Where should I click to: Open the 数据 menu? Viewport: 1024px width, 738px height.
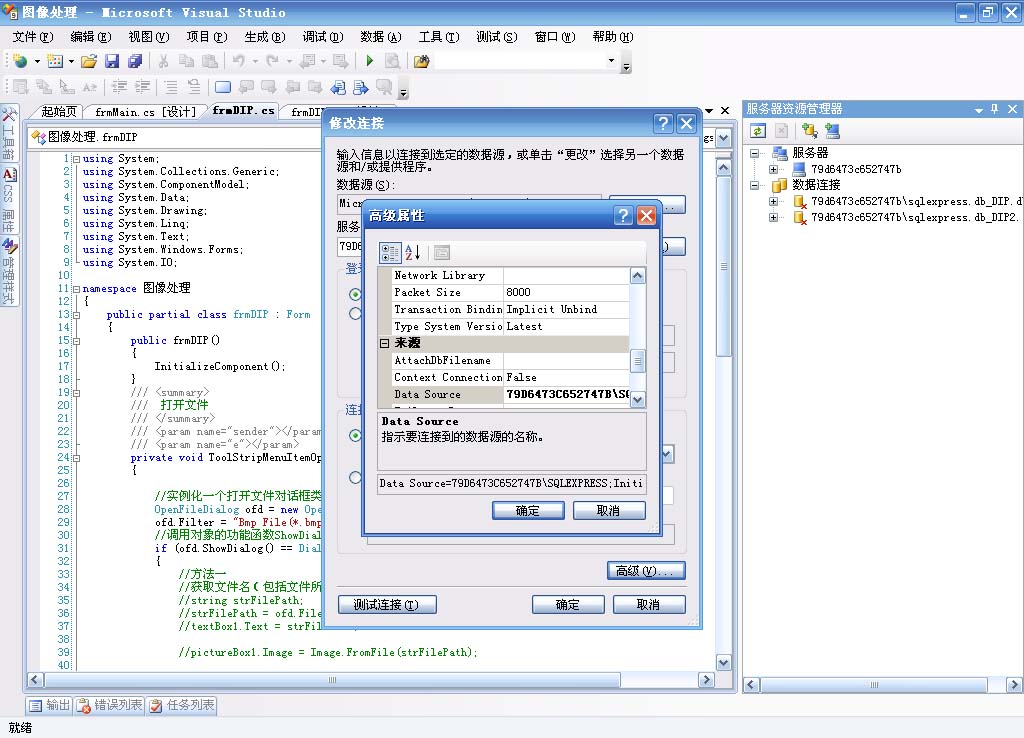click(381, 37)
